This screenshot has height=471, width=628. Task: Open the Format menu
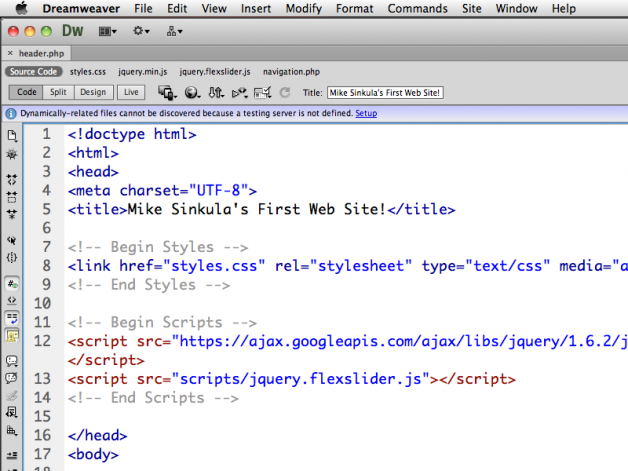(x=354, y=8)
